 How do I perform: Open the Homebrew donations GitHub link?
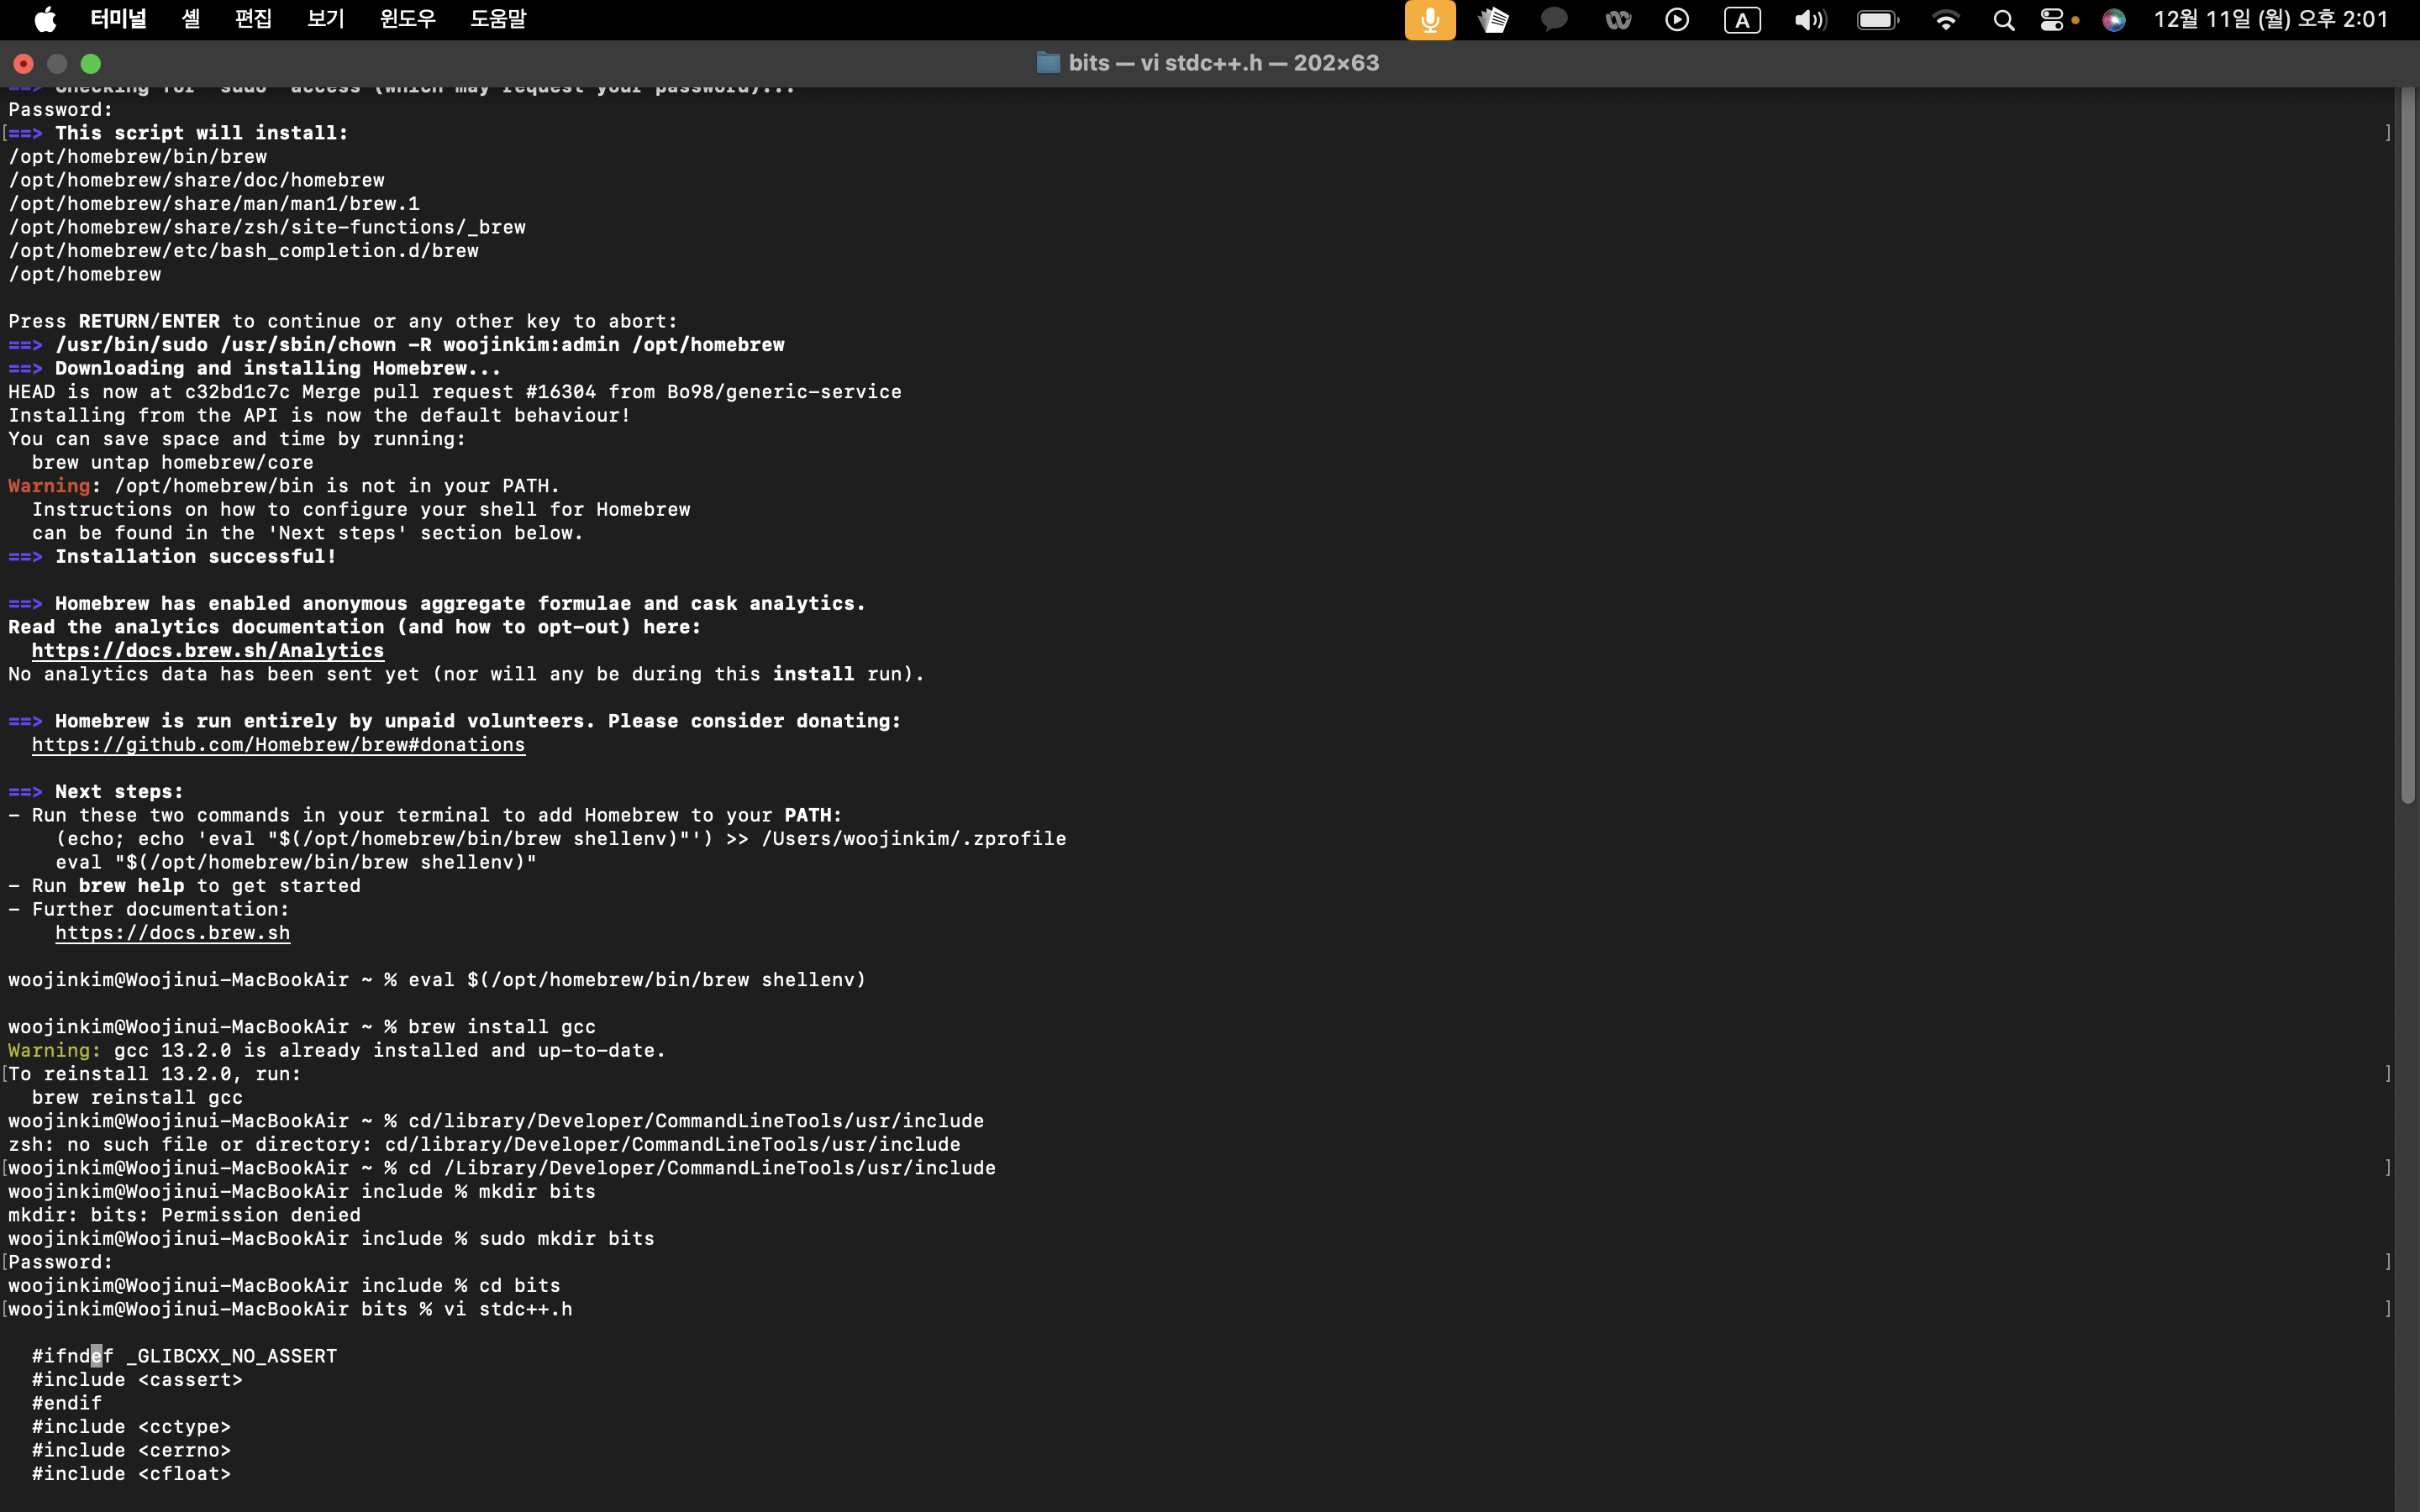click(278, 744)
